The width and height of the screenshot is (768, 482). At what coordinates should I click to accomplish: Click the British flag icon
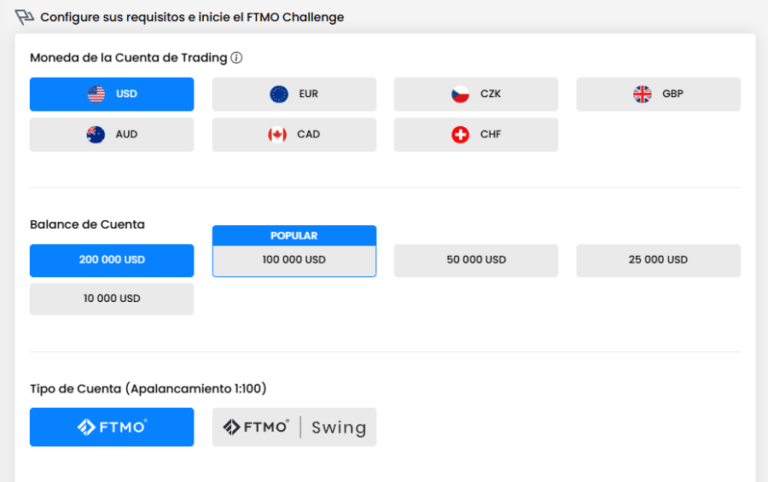coord(642,94)
